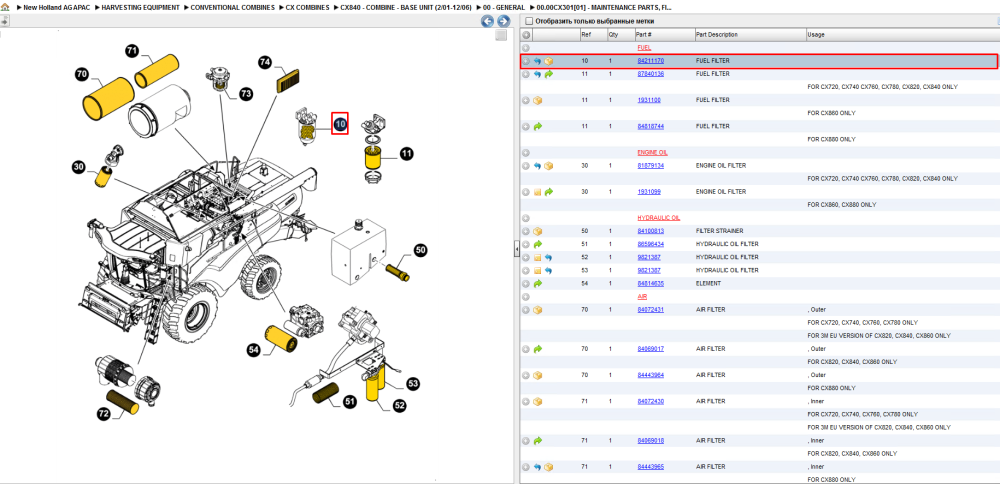Collapse the parts list with splitter arrow
Screen dimensions: 1000x484
pyautogui.click(x=517, y=251)
